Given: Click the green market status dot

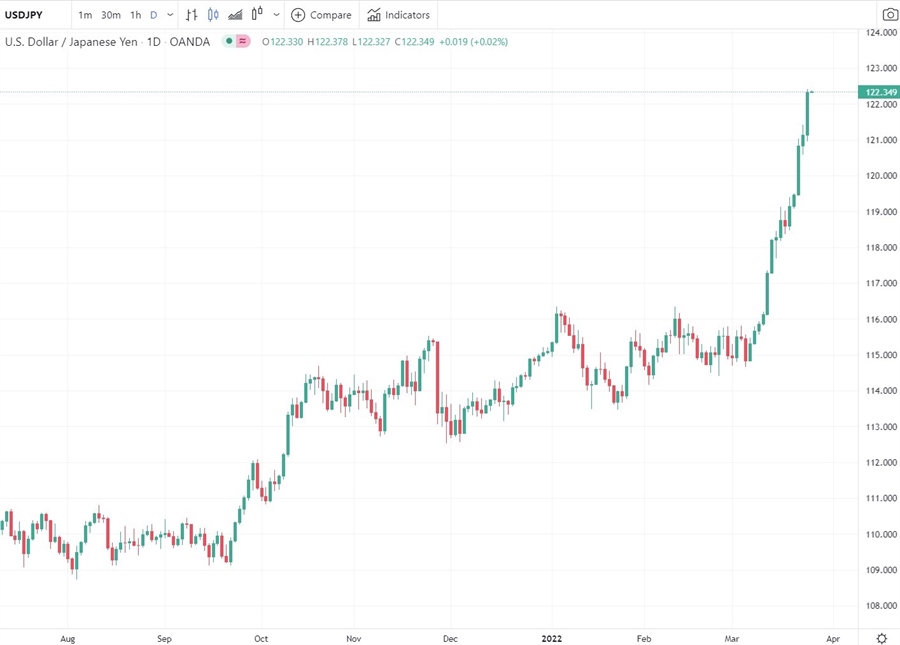Looking at the screenshot, I should tap(229, 41).
